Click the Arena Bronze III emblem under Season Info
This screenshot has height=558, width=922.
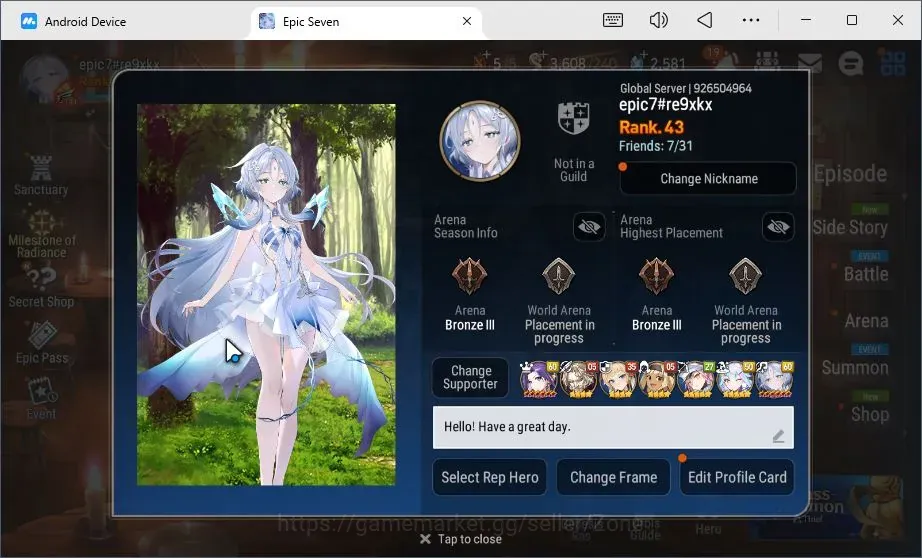[469, 276]
